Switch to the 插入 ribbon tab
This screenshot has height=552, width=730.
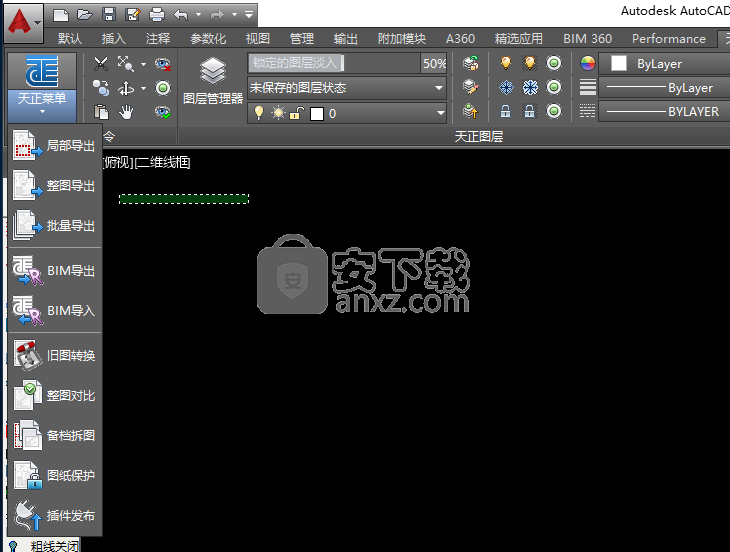[114, 38]
